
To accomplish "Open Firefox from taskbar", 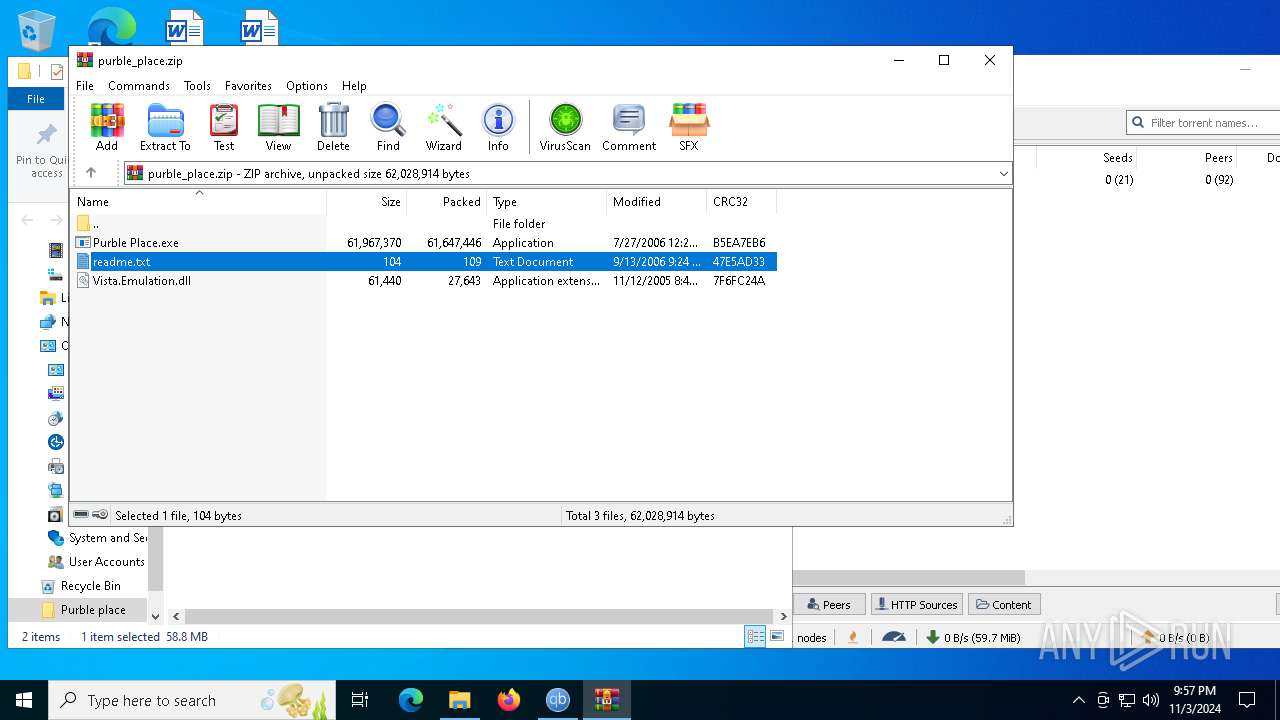I will [x=509, y=700].
